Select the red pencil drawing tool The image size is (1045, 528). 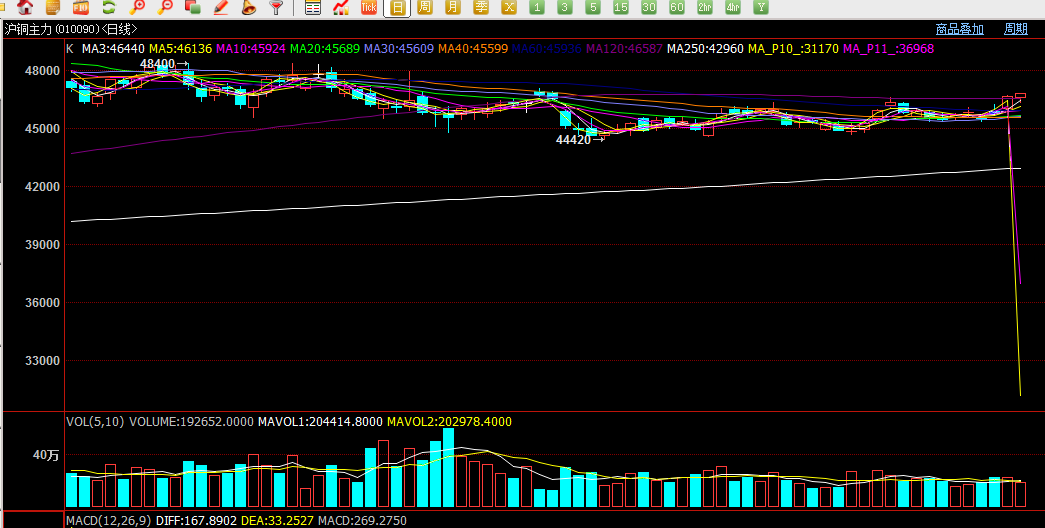(x=221, y=7)
